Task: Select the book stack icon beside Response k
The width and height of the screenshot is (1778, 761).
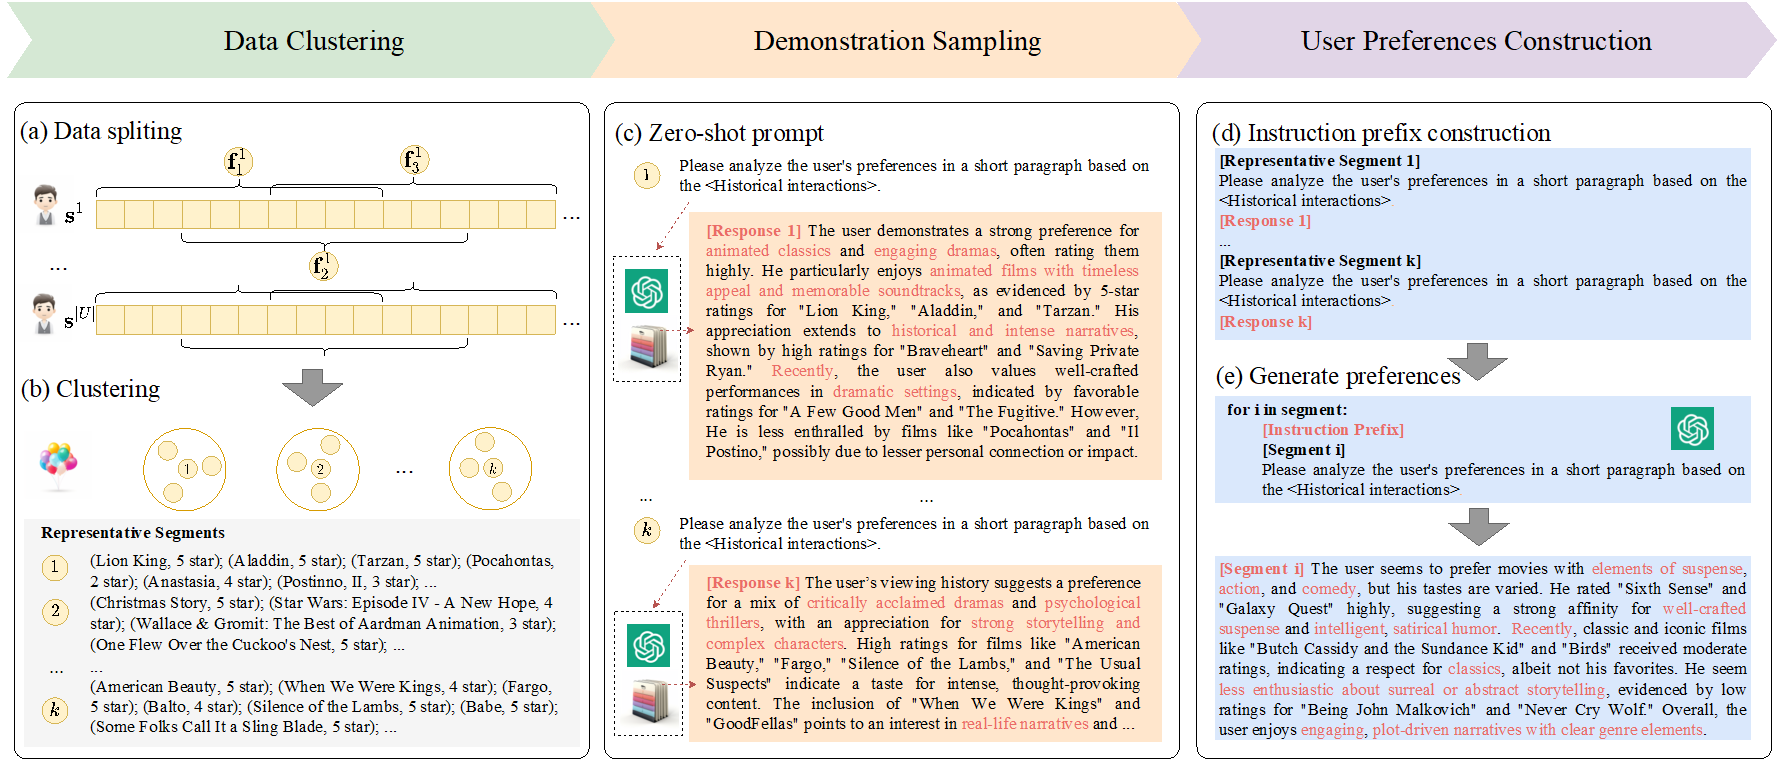Action: point(648,701)
